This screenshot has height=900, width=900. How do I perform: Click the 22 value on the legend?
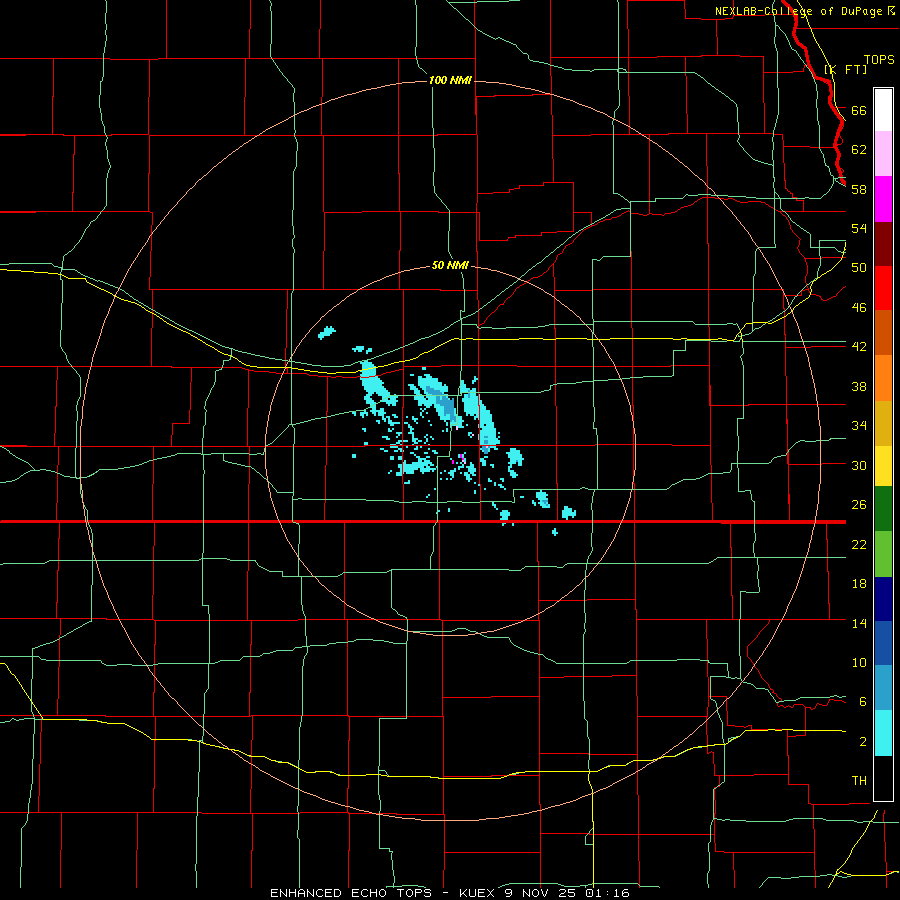point(859,544)
